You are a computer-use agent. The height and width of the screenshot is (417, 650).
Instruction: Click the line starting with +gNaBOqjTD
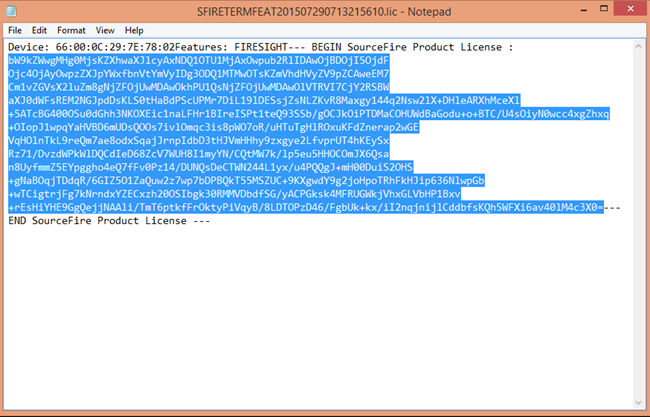pos(246,180)
